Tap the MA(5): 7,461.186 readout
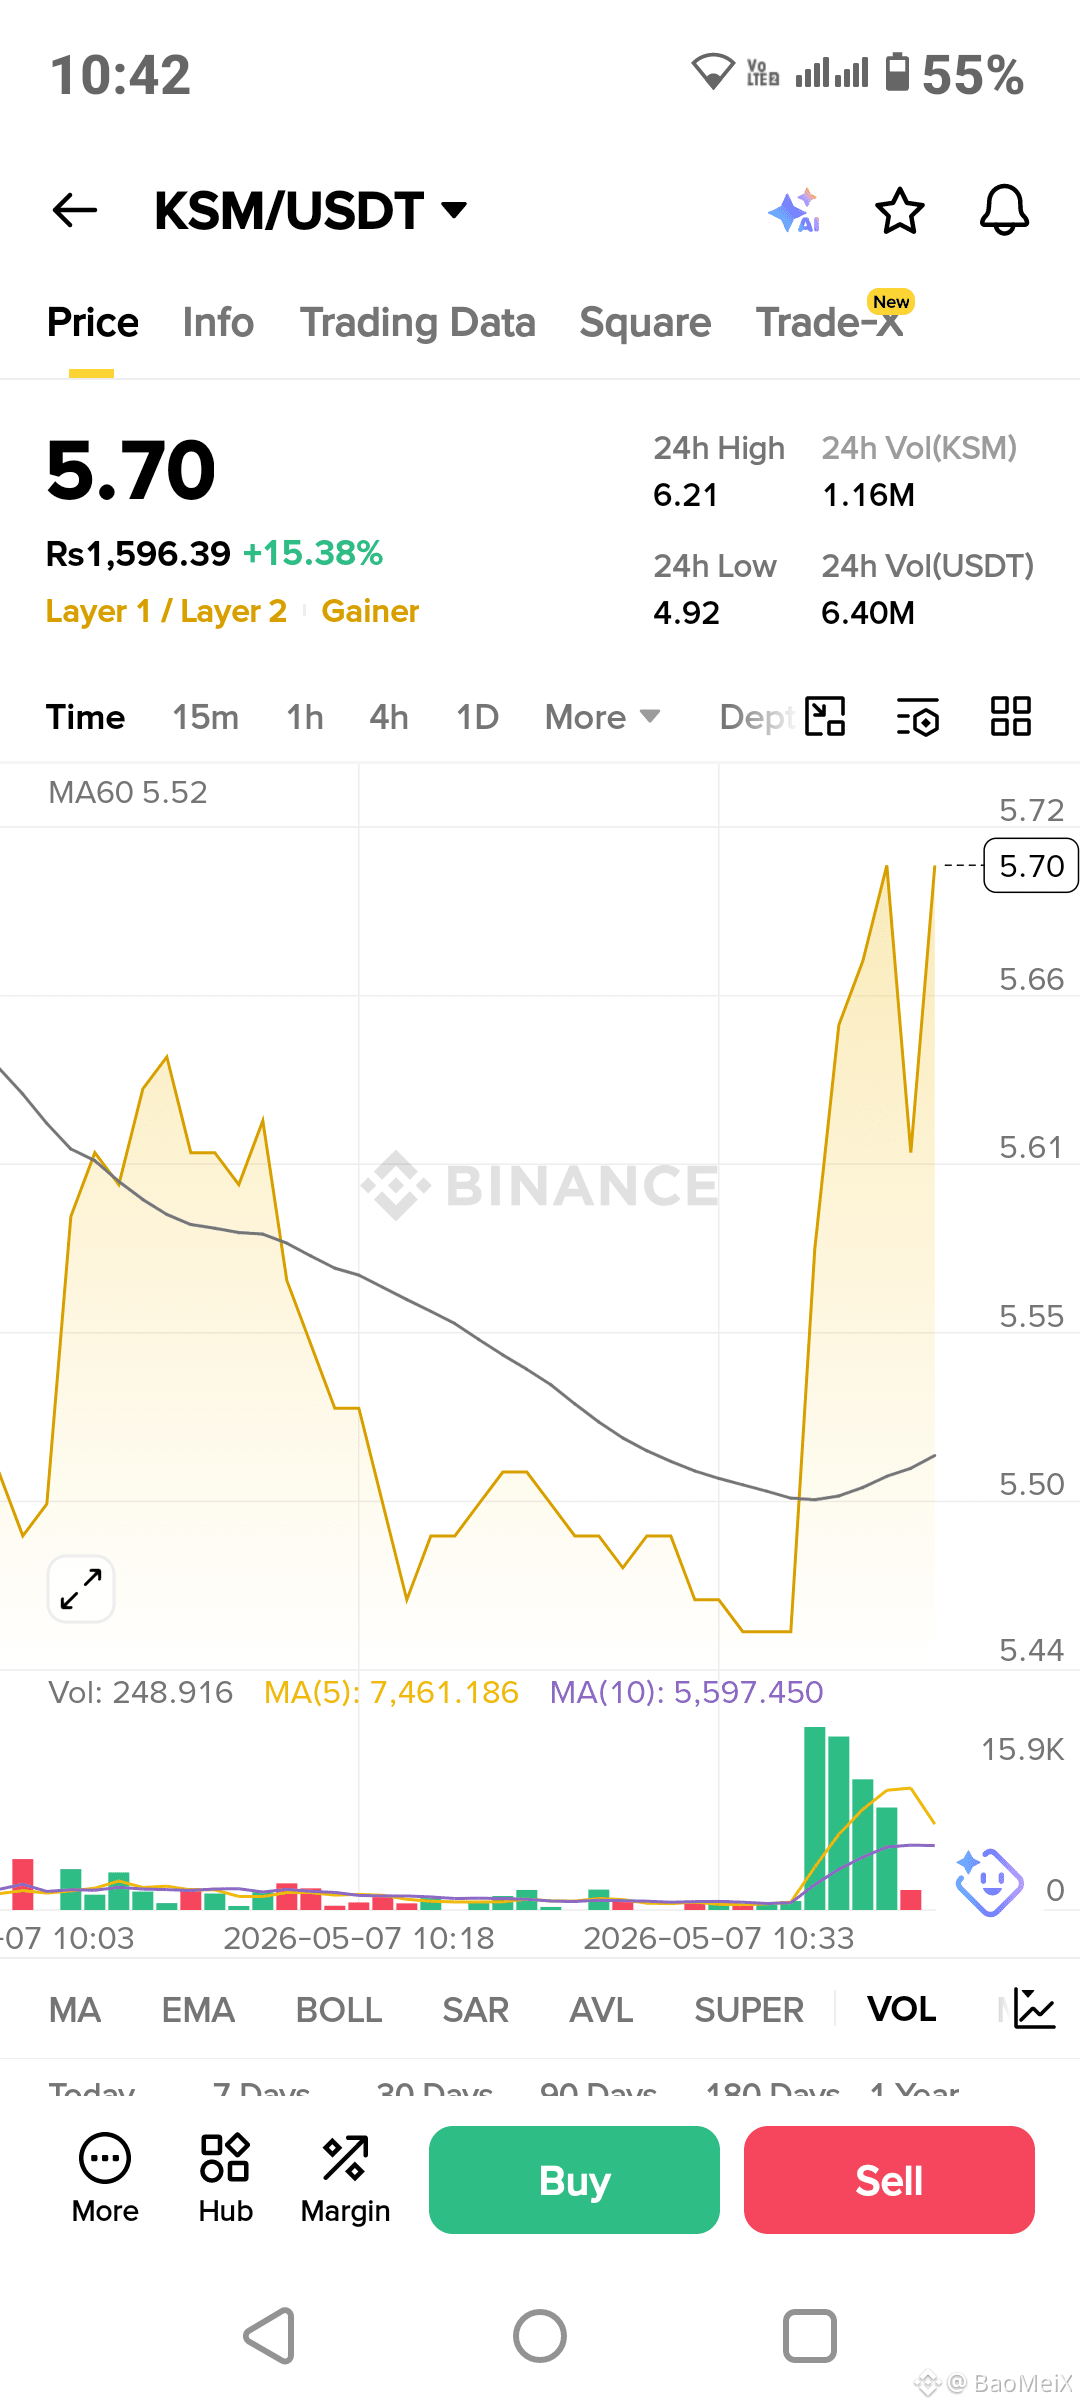 pos(391,1692)
